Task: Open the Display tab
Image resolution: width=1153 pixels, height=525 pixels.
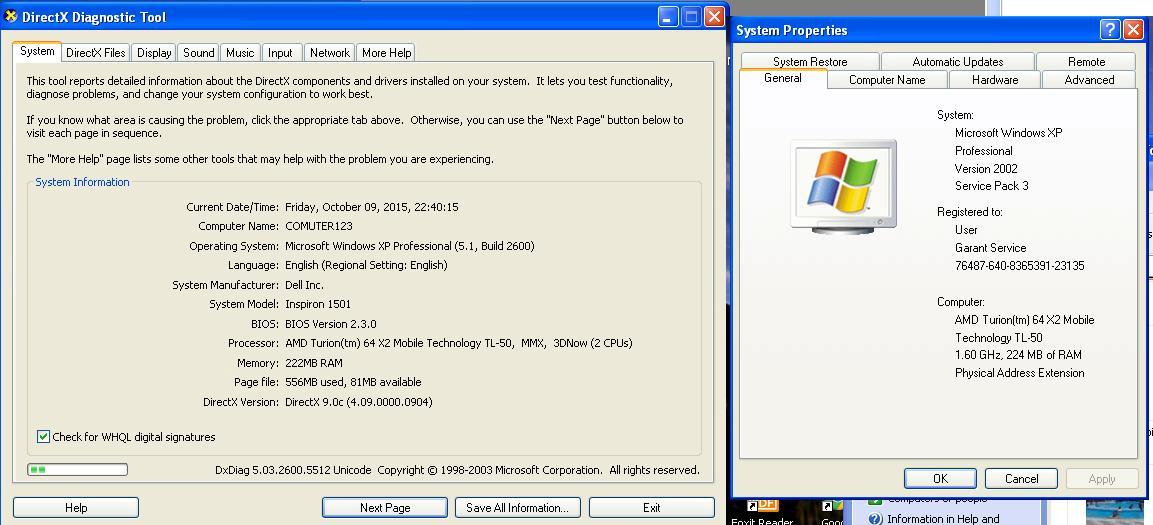Action: pyautogui.click(x=154, y=53)
